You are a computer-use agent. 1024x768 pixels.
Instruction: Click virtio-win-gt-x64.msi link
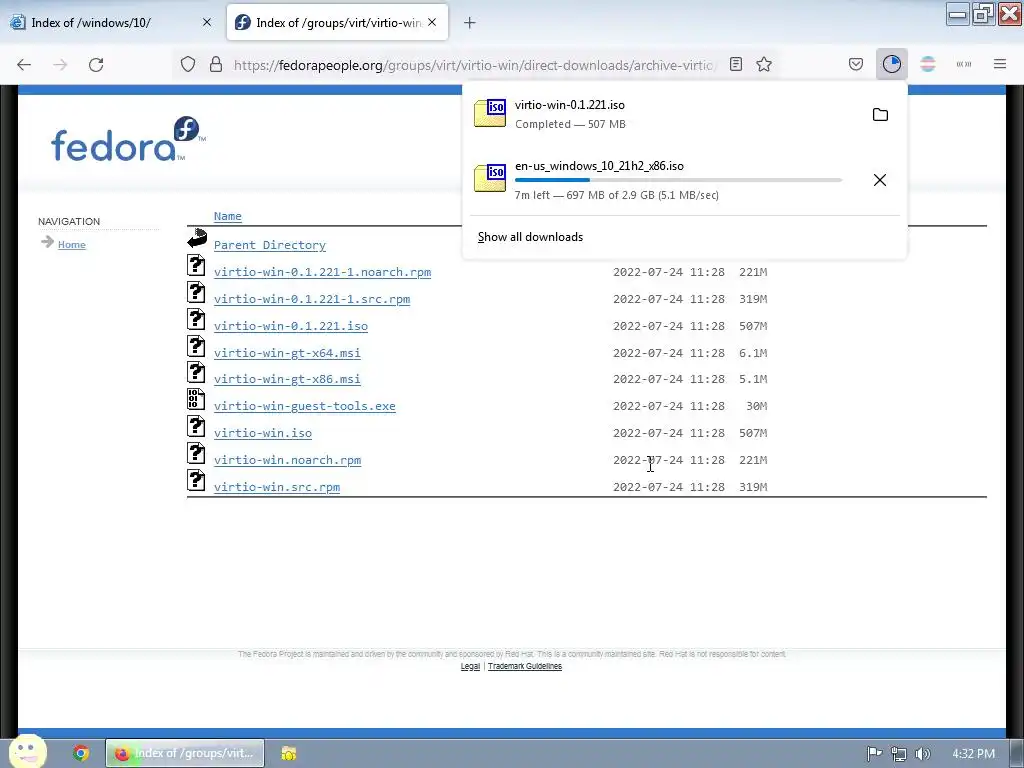(287, 353)
